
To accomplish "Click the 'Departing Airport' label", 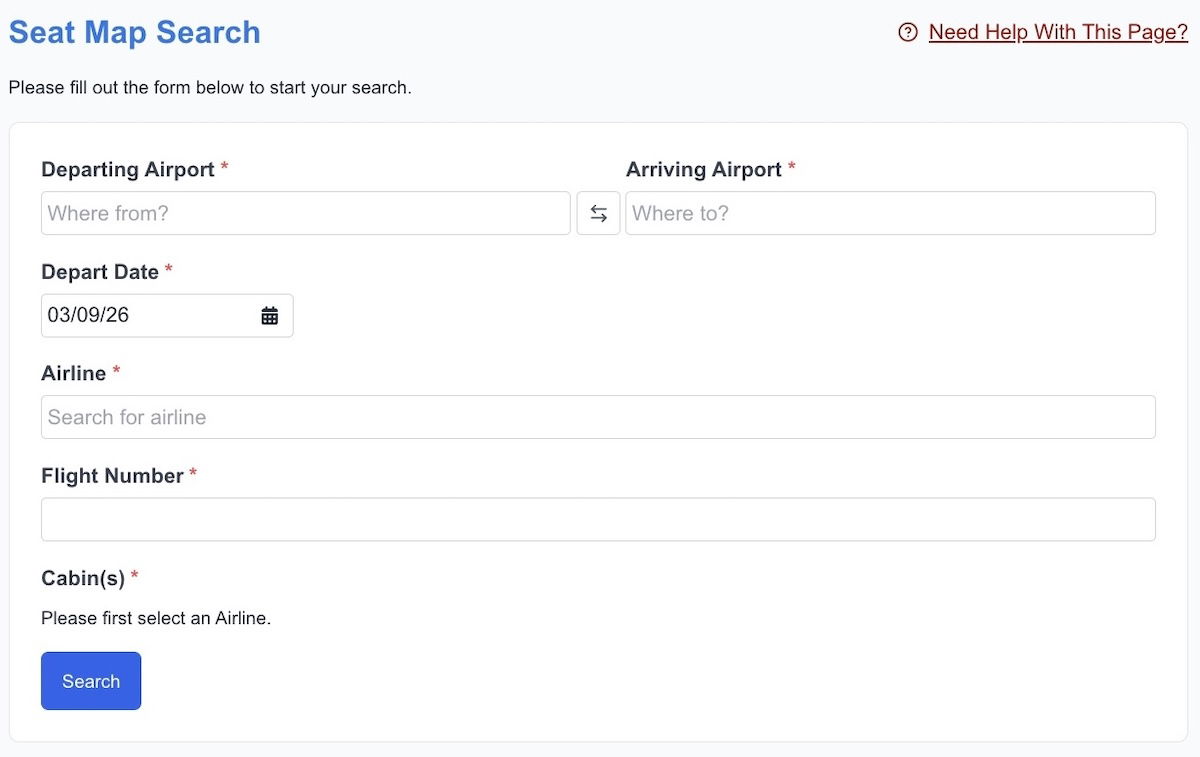I will [128, 170].
